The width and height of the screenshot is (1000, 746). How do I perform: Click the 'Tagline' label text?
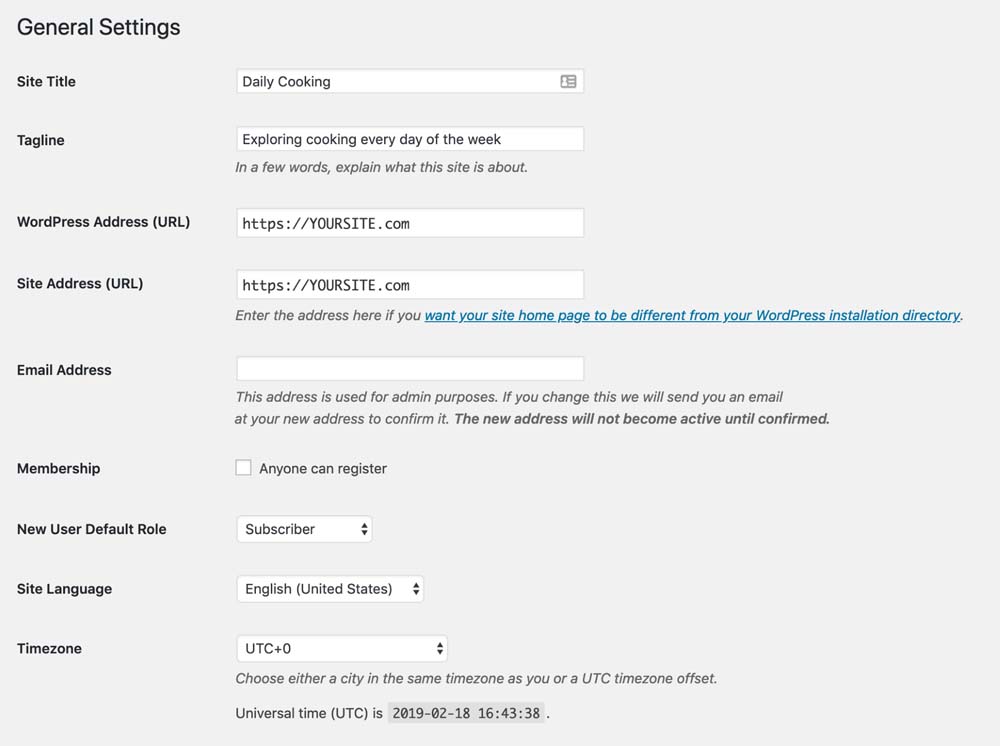pos(41,140)
